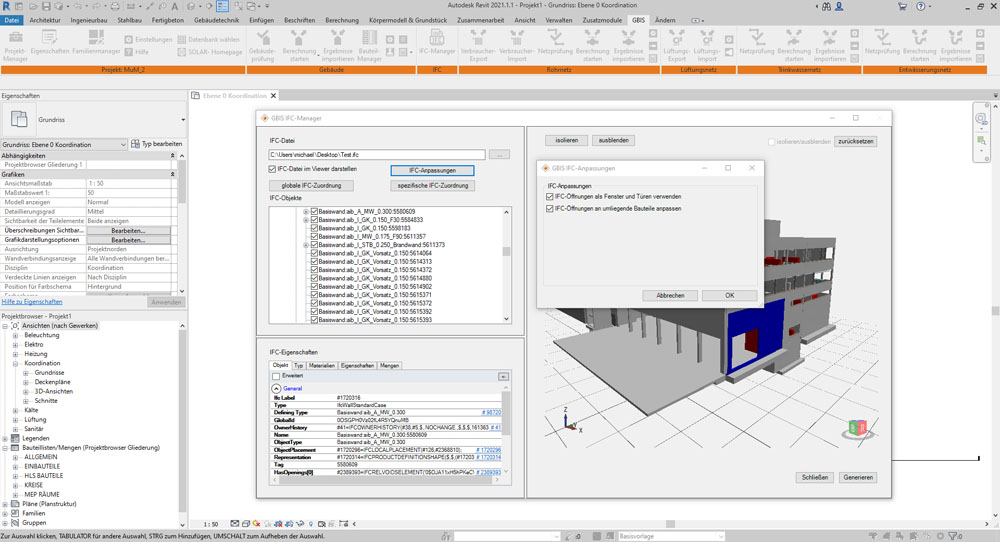Expand the Familien tree node
This screenshot has width=1000, height=542.
[x=5, y=513]
